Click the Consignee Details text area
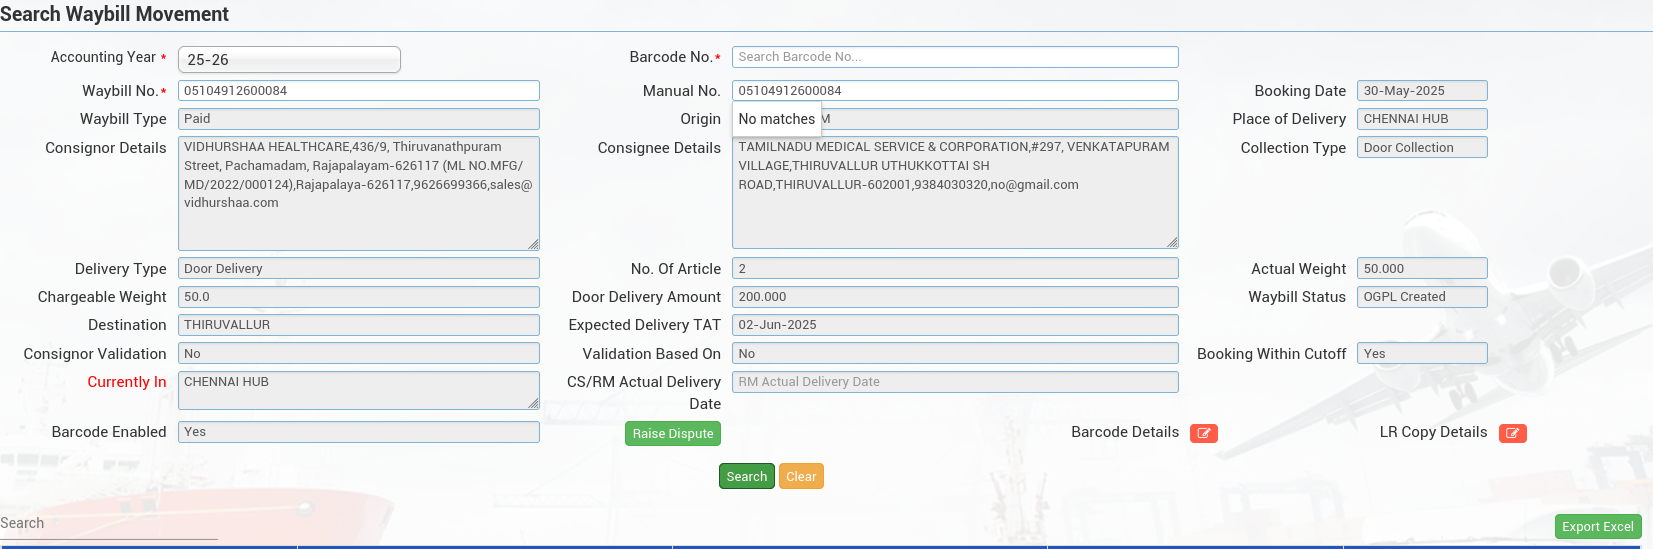 point(954,192)
